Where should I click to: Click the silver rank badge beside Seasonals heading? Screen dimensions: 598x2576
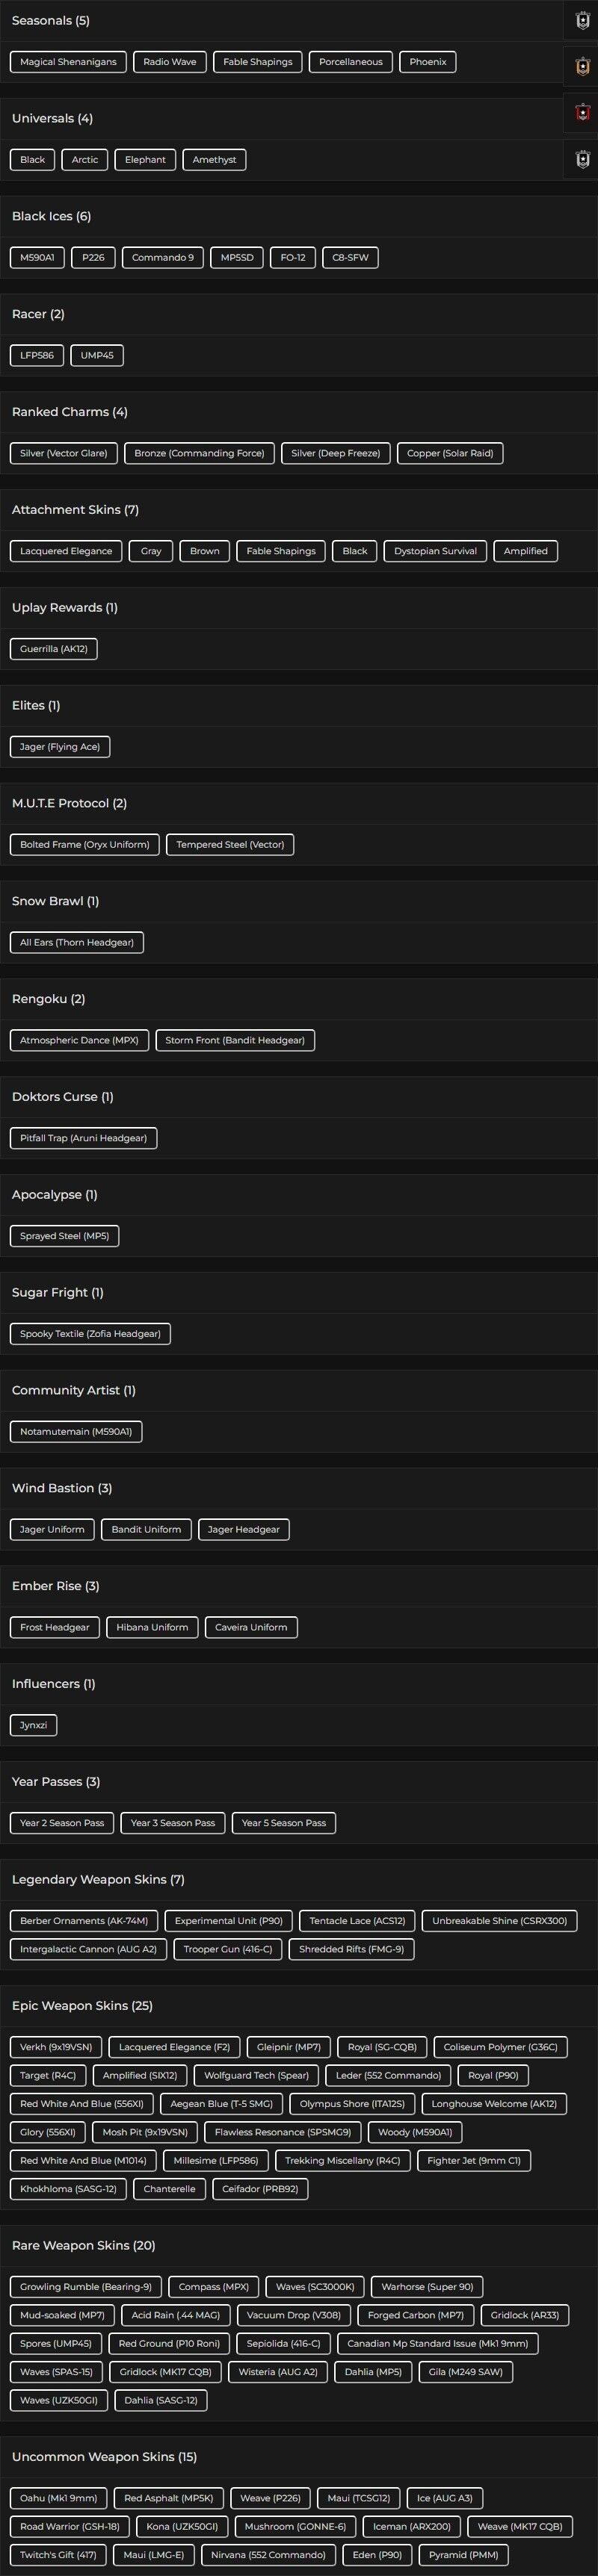[x=583, y=20]
